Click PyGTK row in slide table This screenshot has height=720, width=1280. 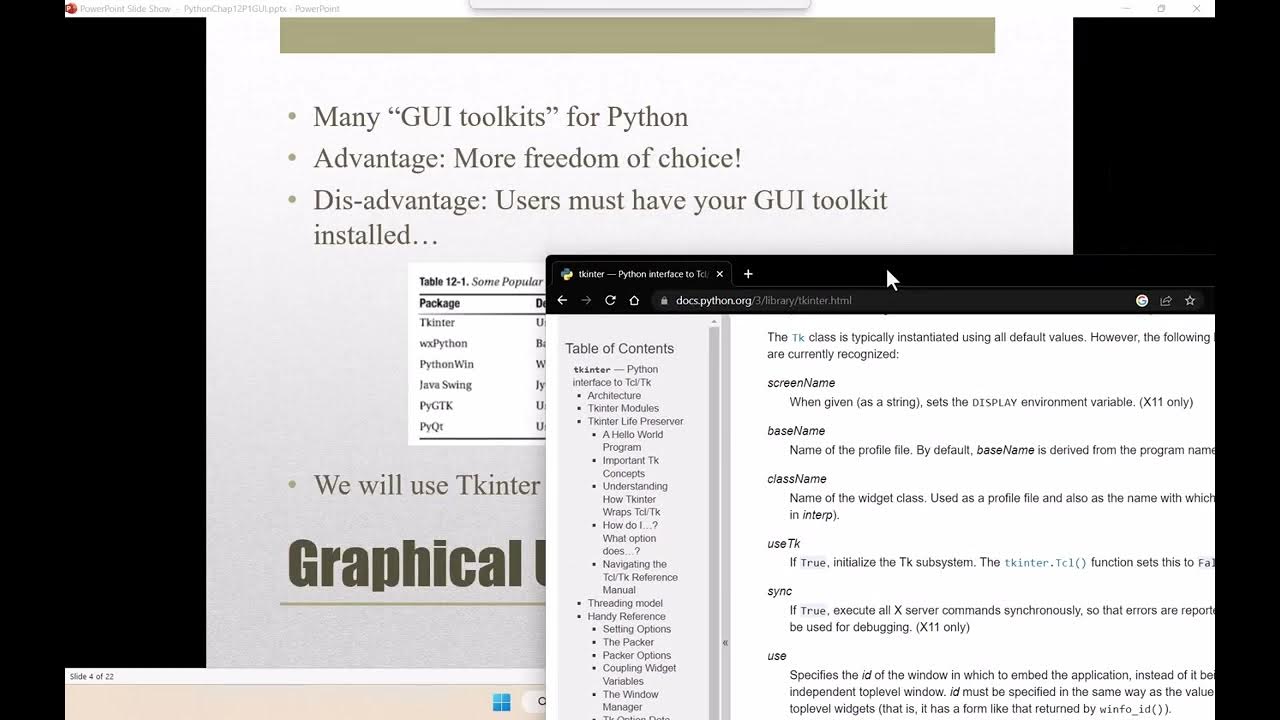(x=480, y=406)
